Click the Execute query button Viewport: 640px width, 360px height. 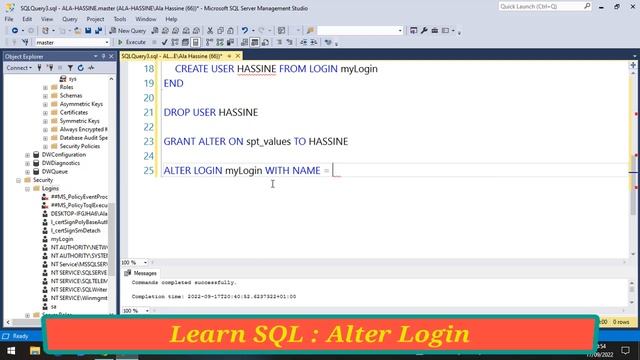(131, 42)
